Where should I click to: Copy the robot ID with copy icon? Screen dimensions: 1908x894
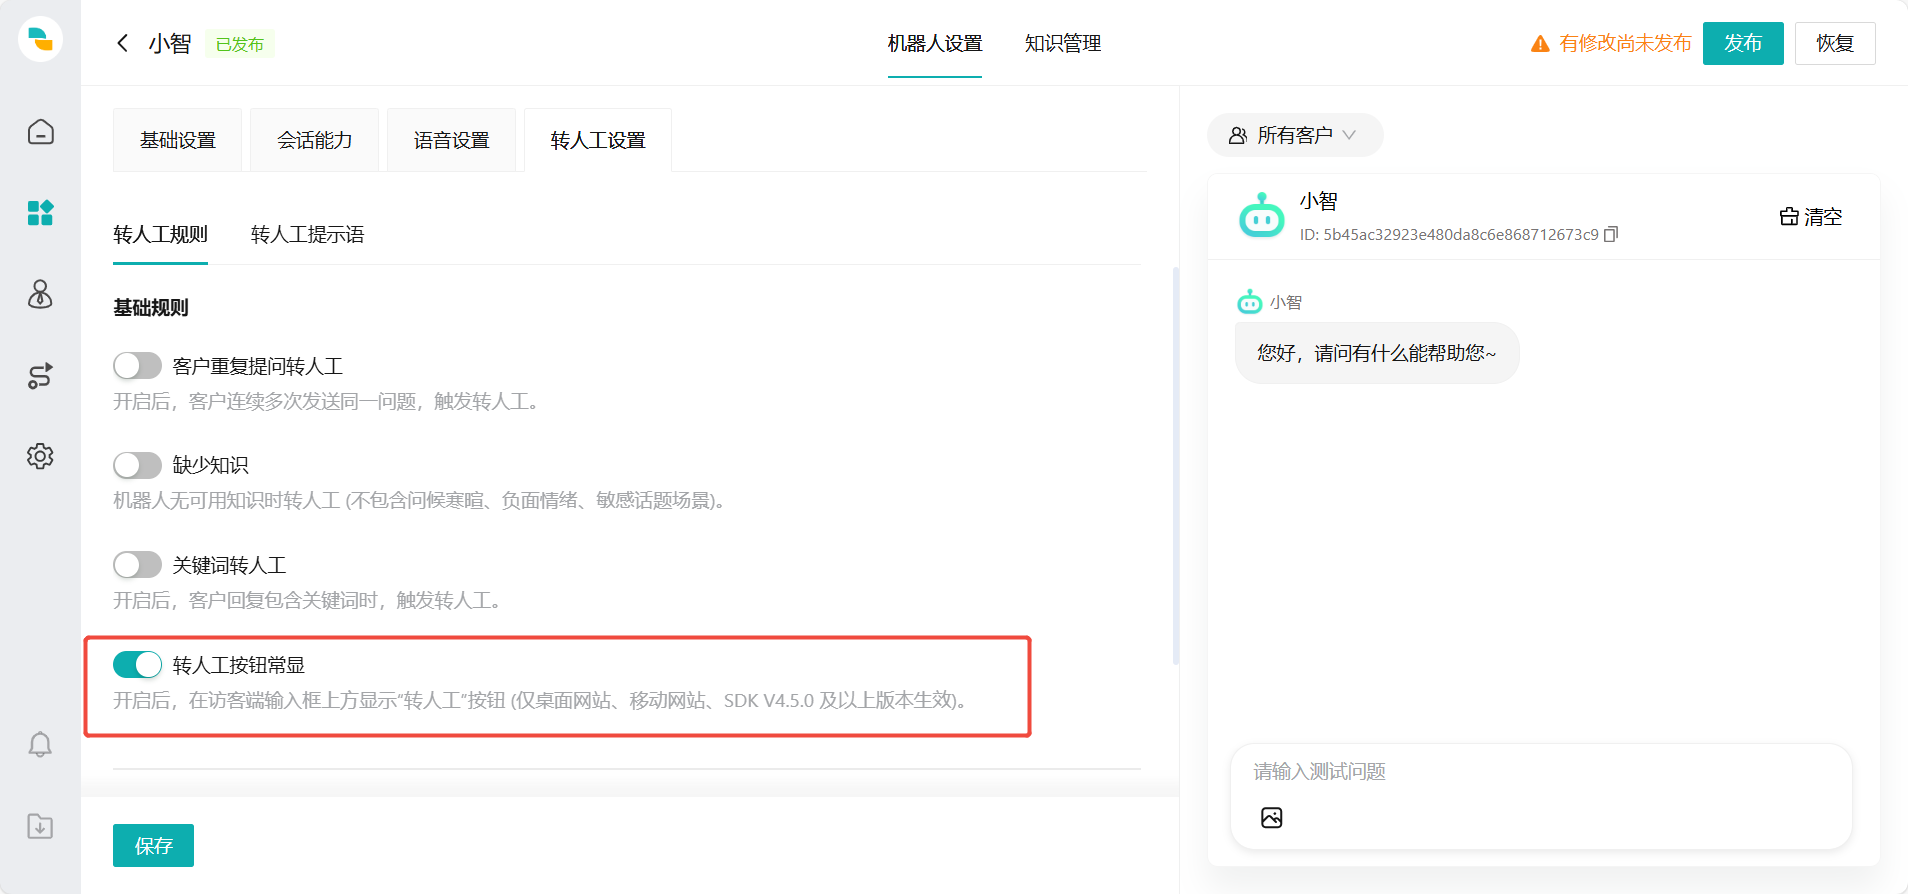tap(1610, 234)
